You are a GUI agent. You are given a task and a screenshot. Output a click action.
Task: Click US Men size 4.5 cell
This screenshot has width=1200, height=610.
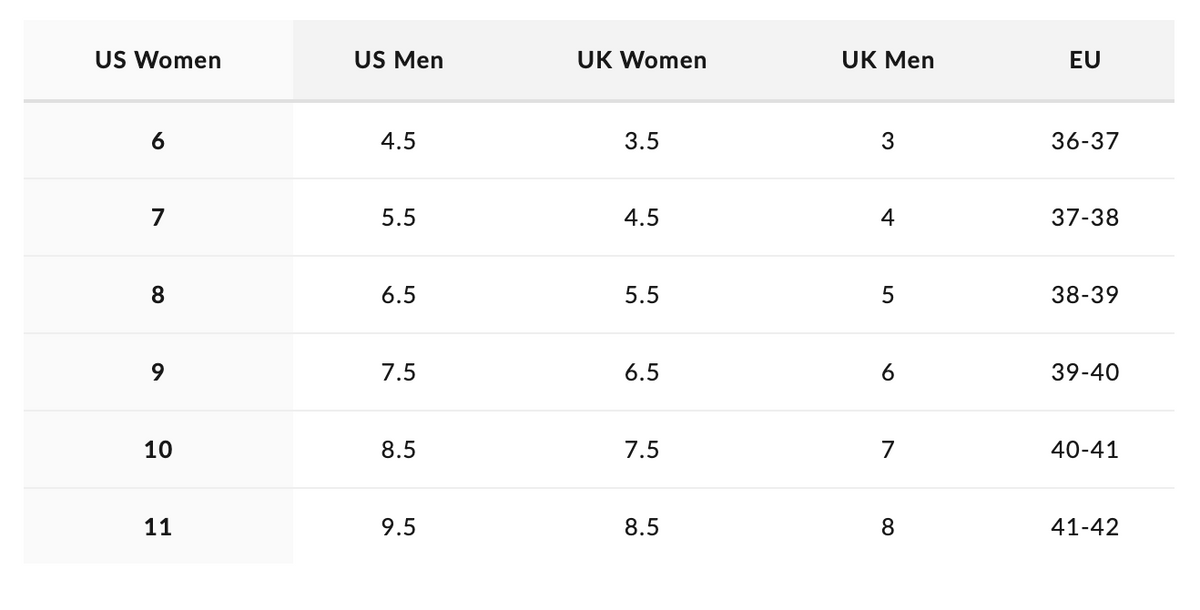pyautogui.click(x=399, y=141)
